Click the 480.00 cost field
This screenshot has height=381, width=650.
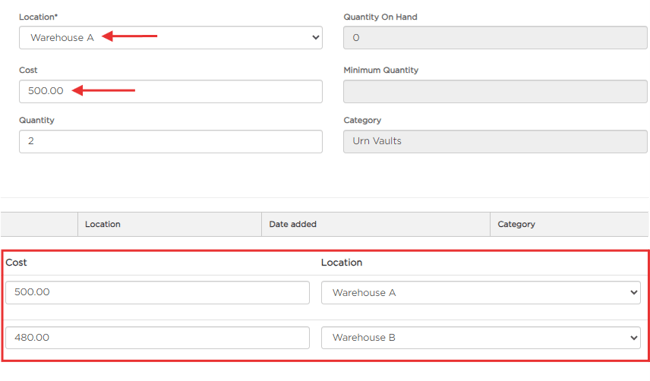point(158,337)
